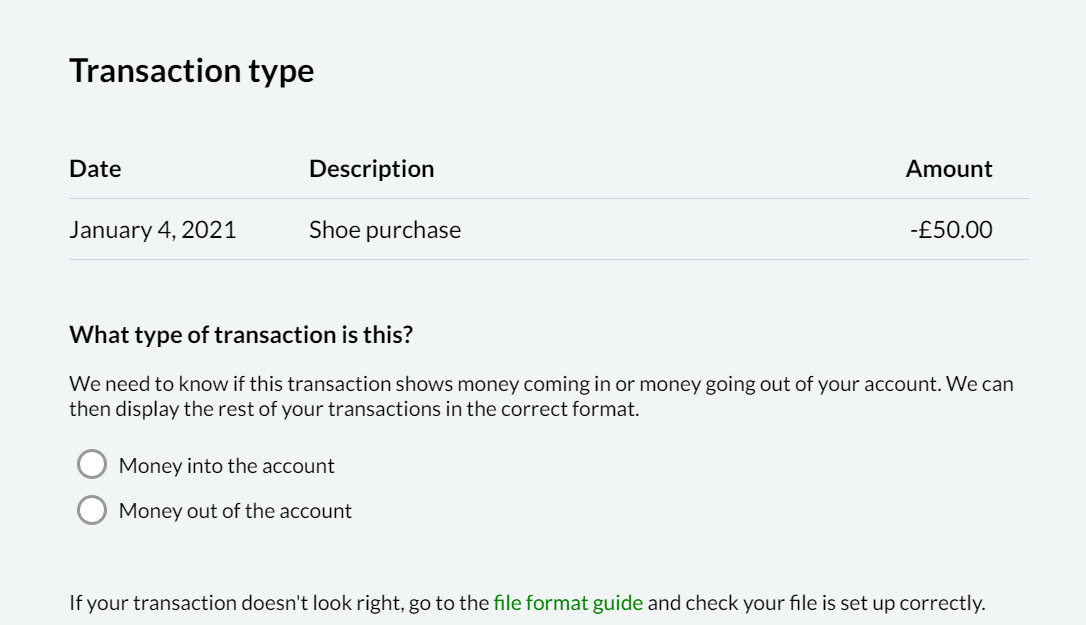Click the 'We need to know' explanation line

click(x=540, y=384)
